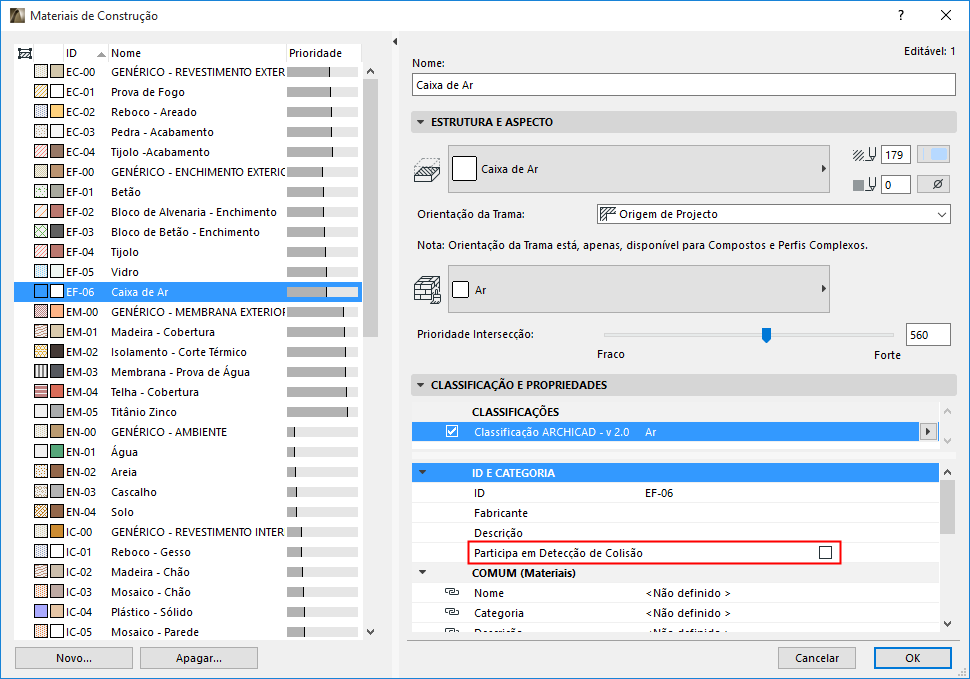
Task: Click the Materiais de Construção title bar icon
Action: [x=18, y=16]
